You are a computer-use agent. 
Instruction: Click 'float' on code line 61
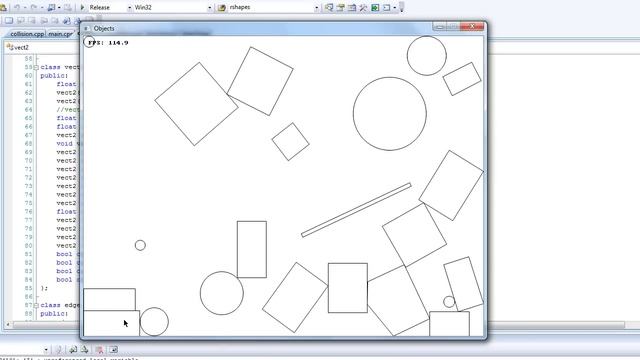pos(67,84)
